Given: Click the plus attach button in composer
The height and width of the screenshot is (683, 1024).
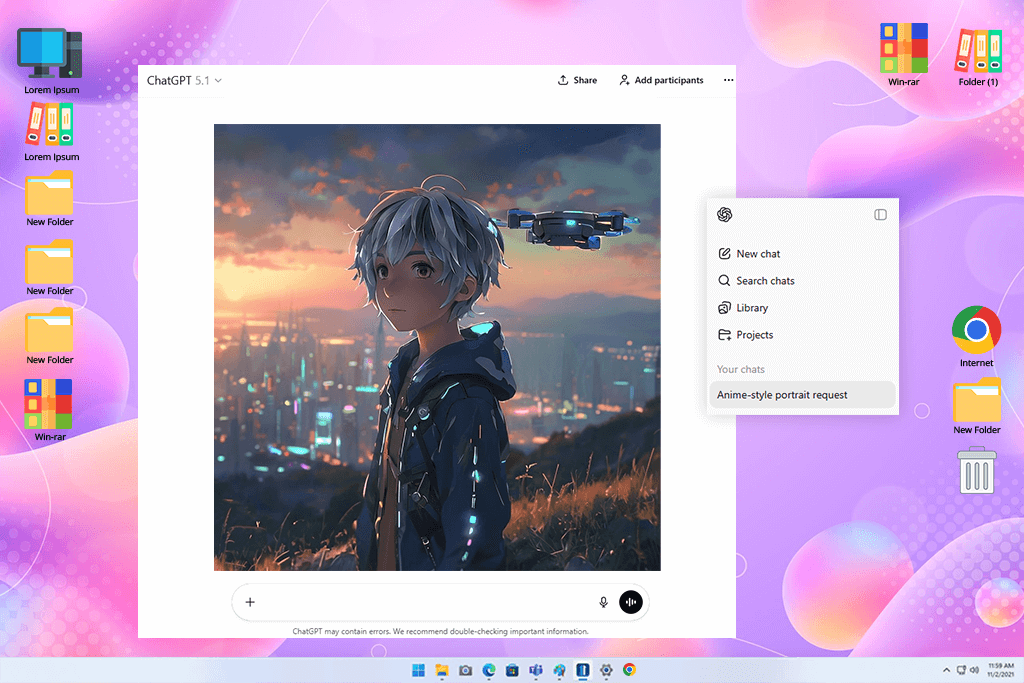Looking at the screenshot, I should point(250,602).
